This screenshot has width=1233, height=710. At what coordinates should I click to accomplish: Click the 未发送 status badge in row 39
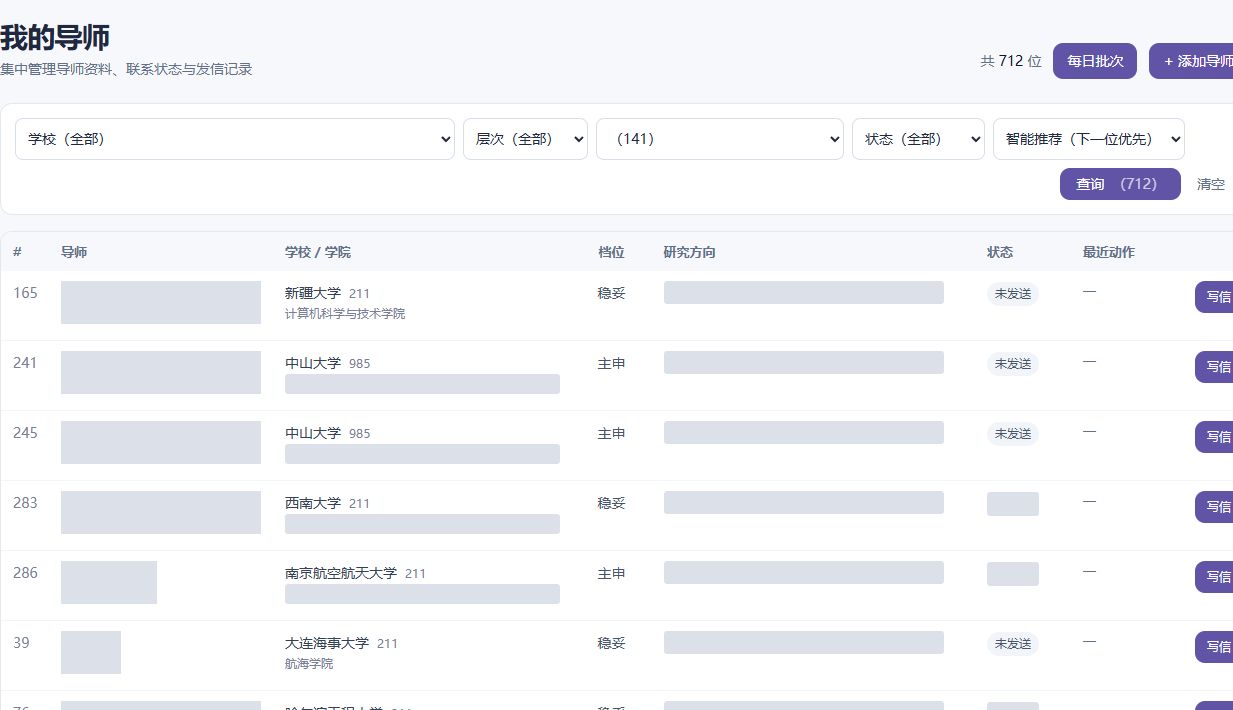pyautogui.click(x=1013, y=644)
